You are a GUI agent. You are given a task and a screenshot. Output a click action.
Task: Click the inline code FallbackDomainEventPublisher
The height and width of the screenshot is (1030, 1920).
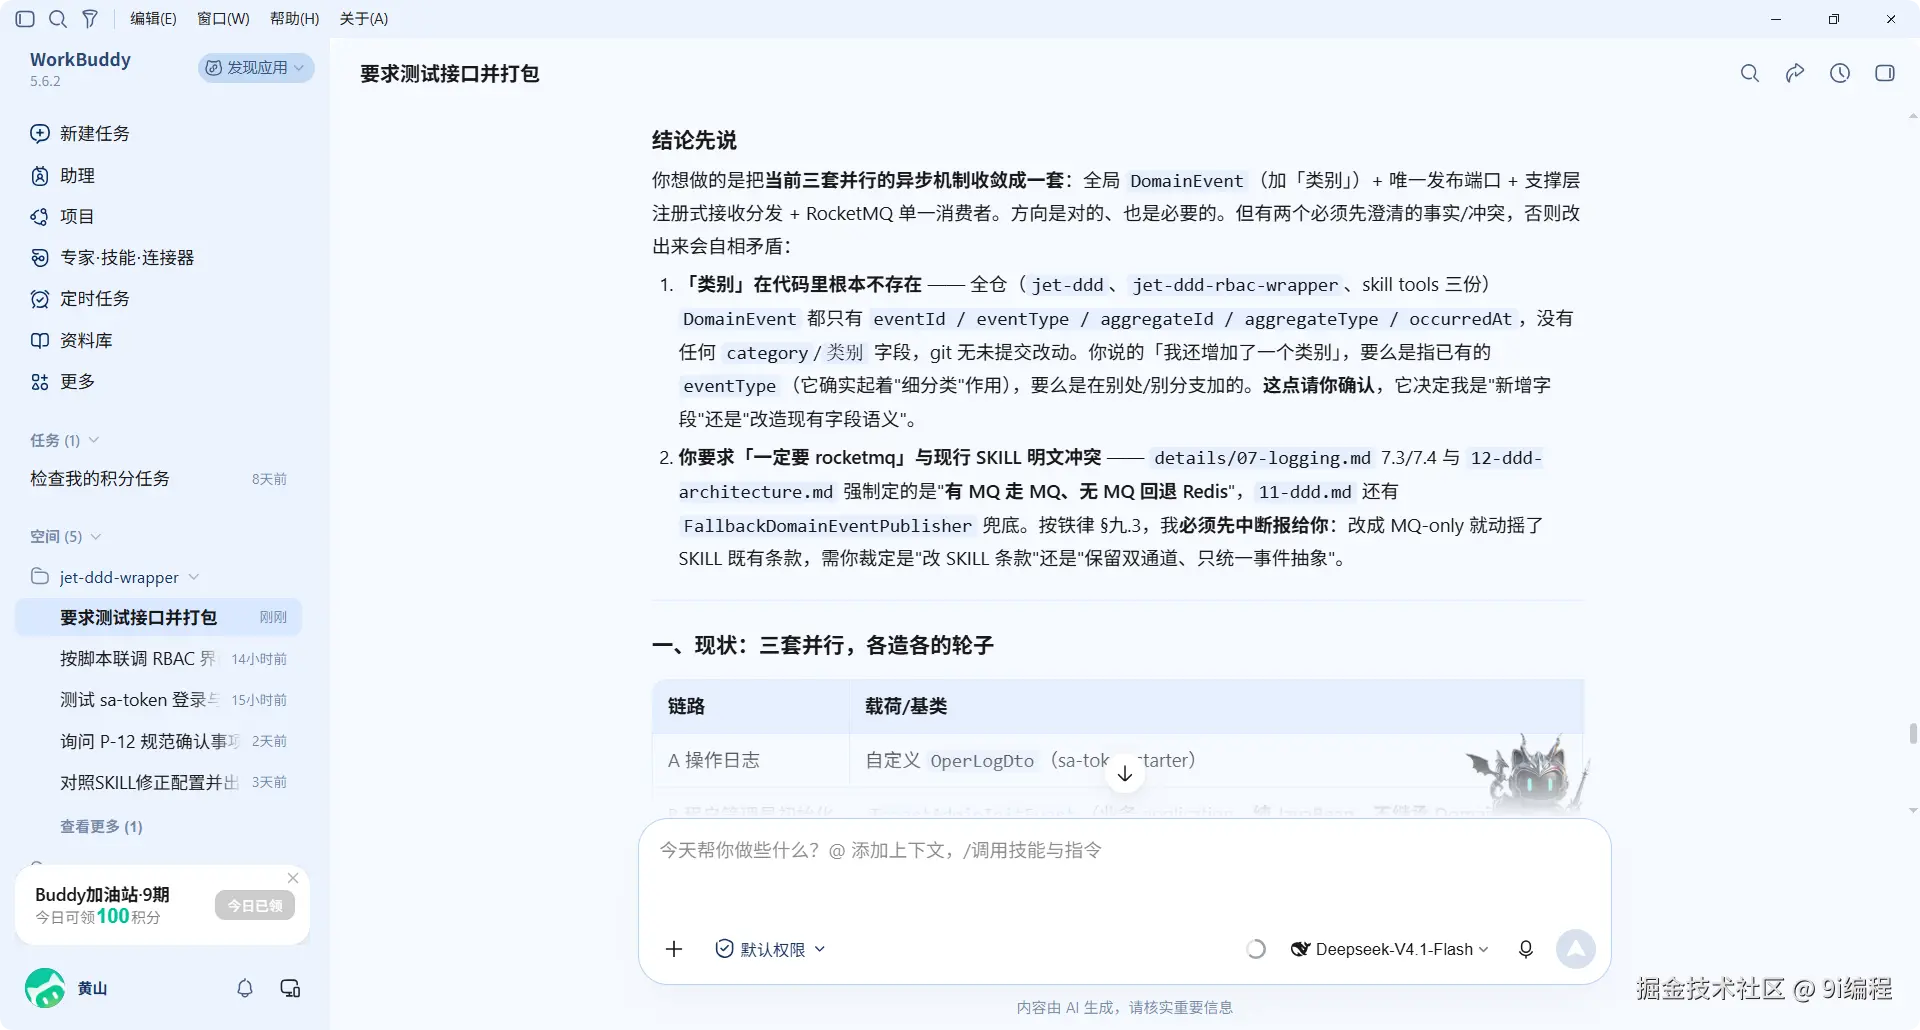pyautogui.click(x=827, y=526)
